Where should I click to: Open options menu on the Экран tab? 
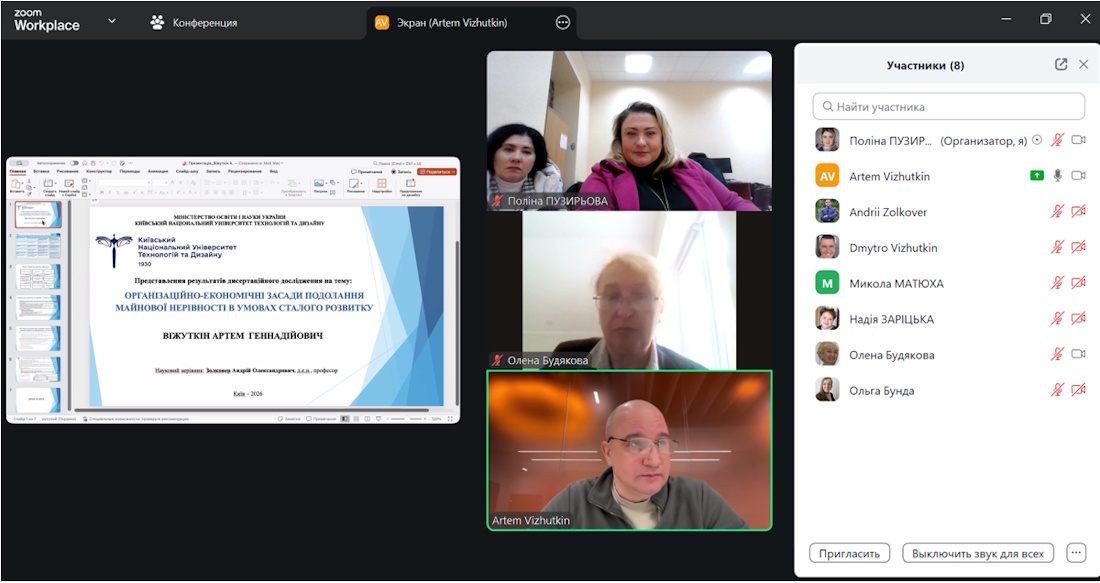coord(563,22)
